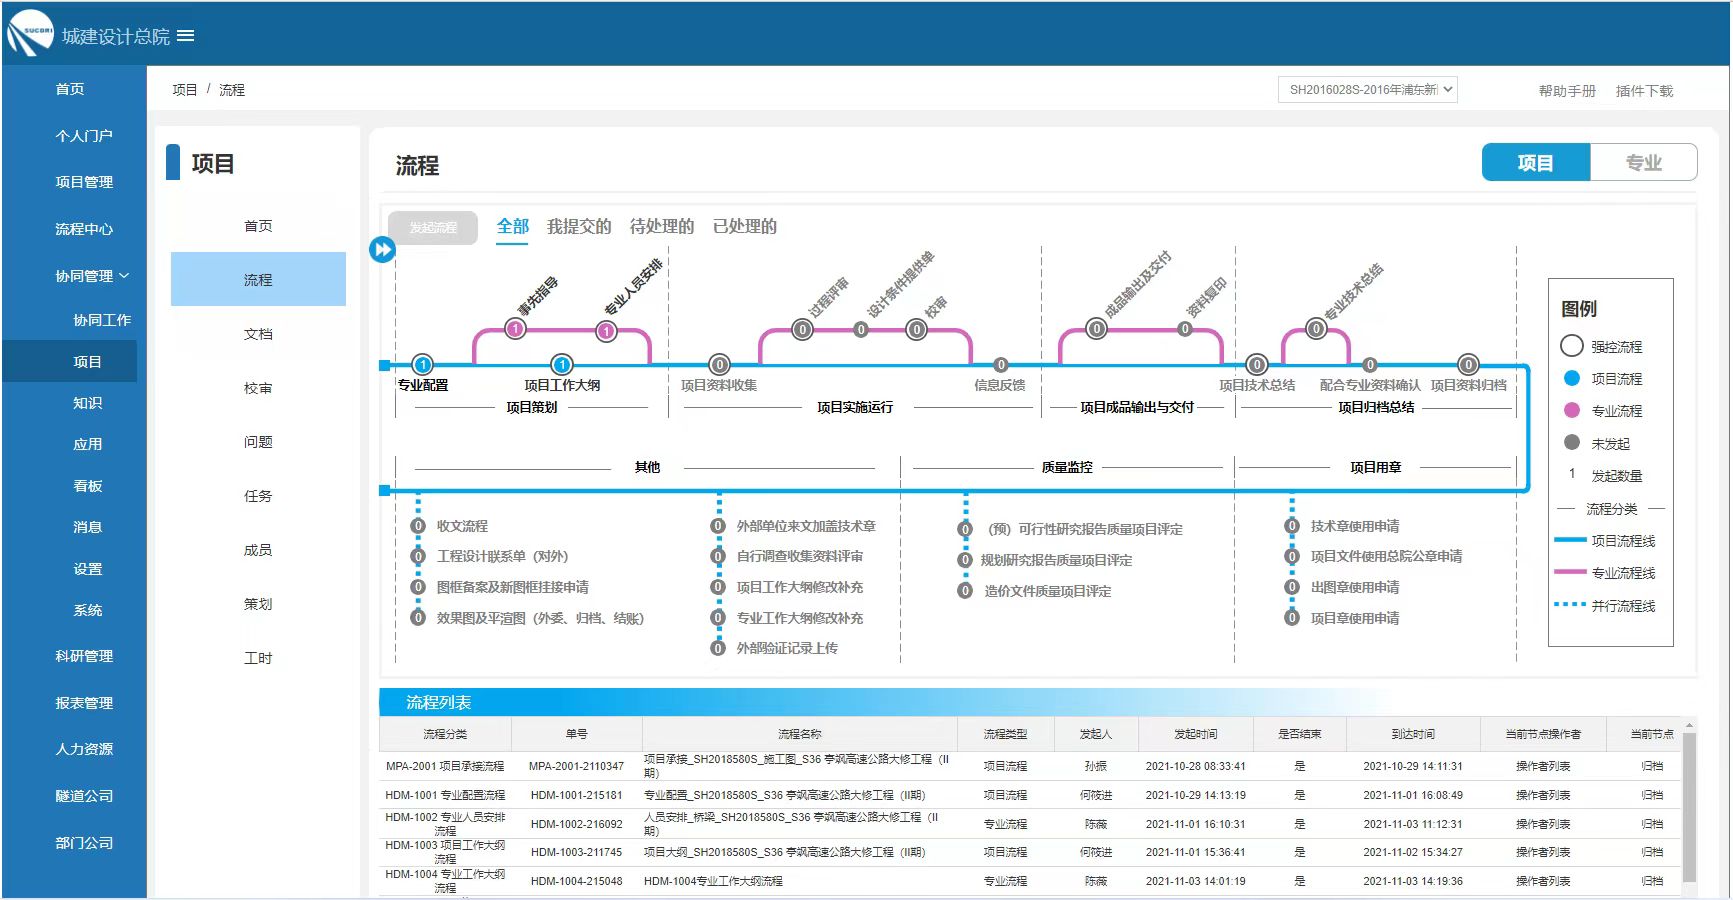Open the 插件下载 link
Viewport: 1733px width, 900px height.
click(x=1644, y=91)
